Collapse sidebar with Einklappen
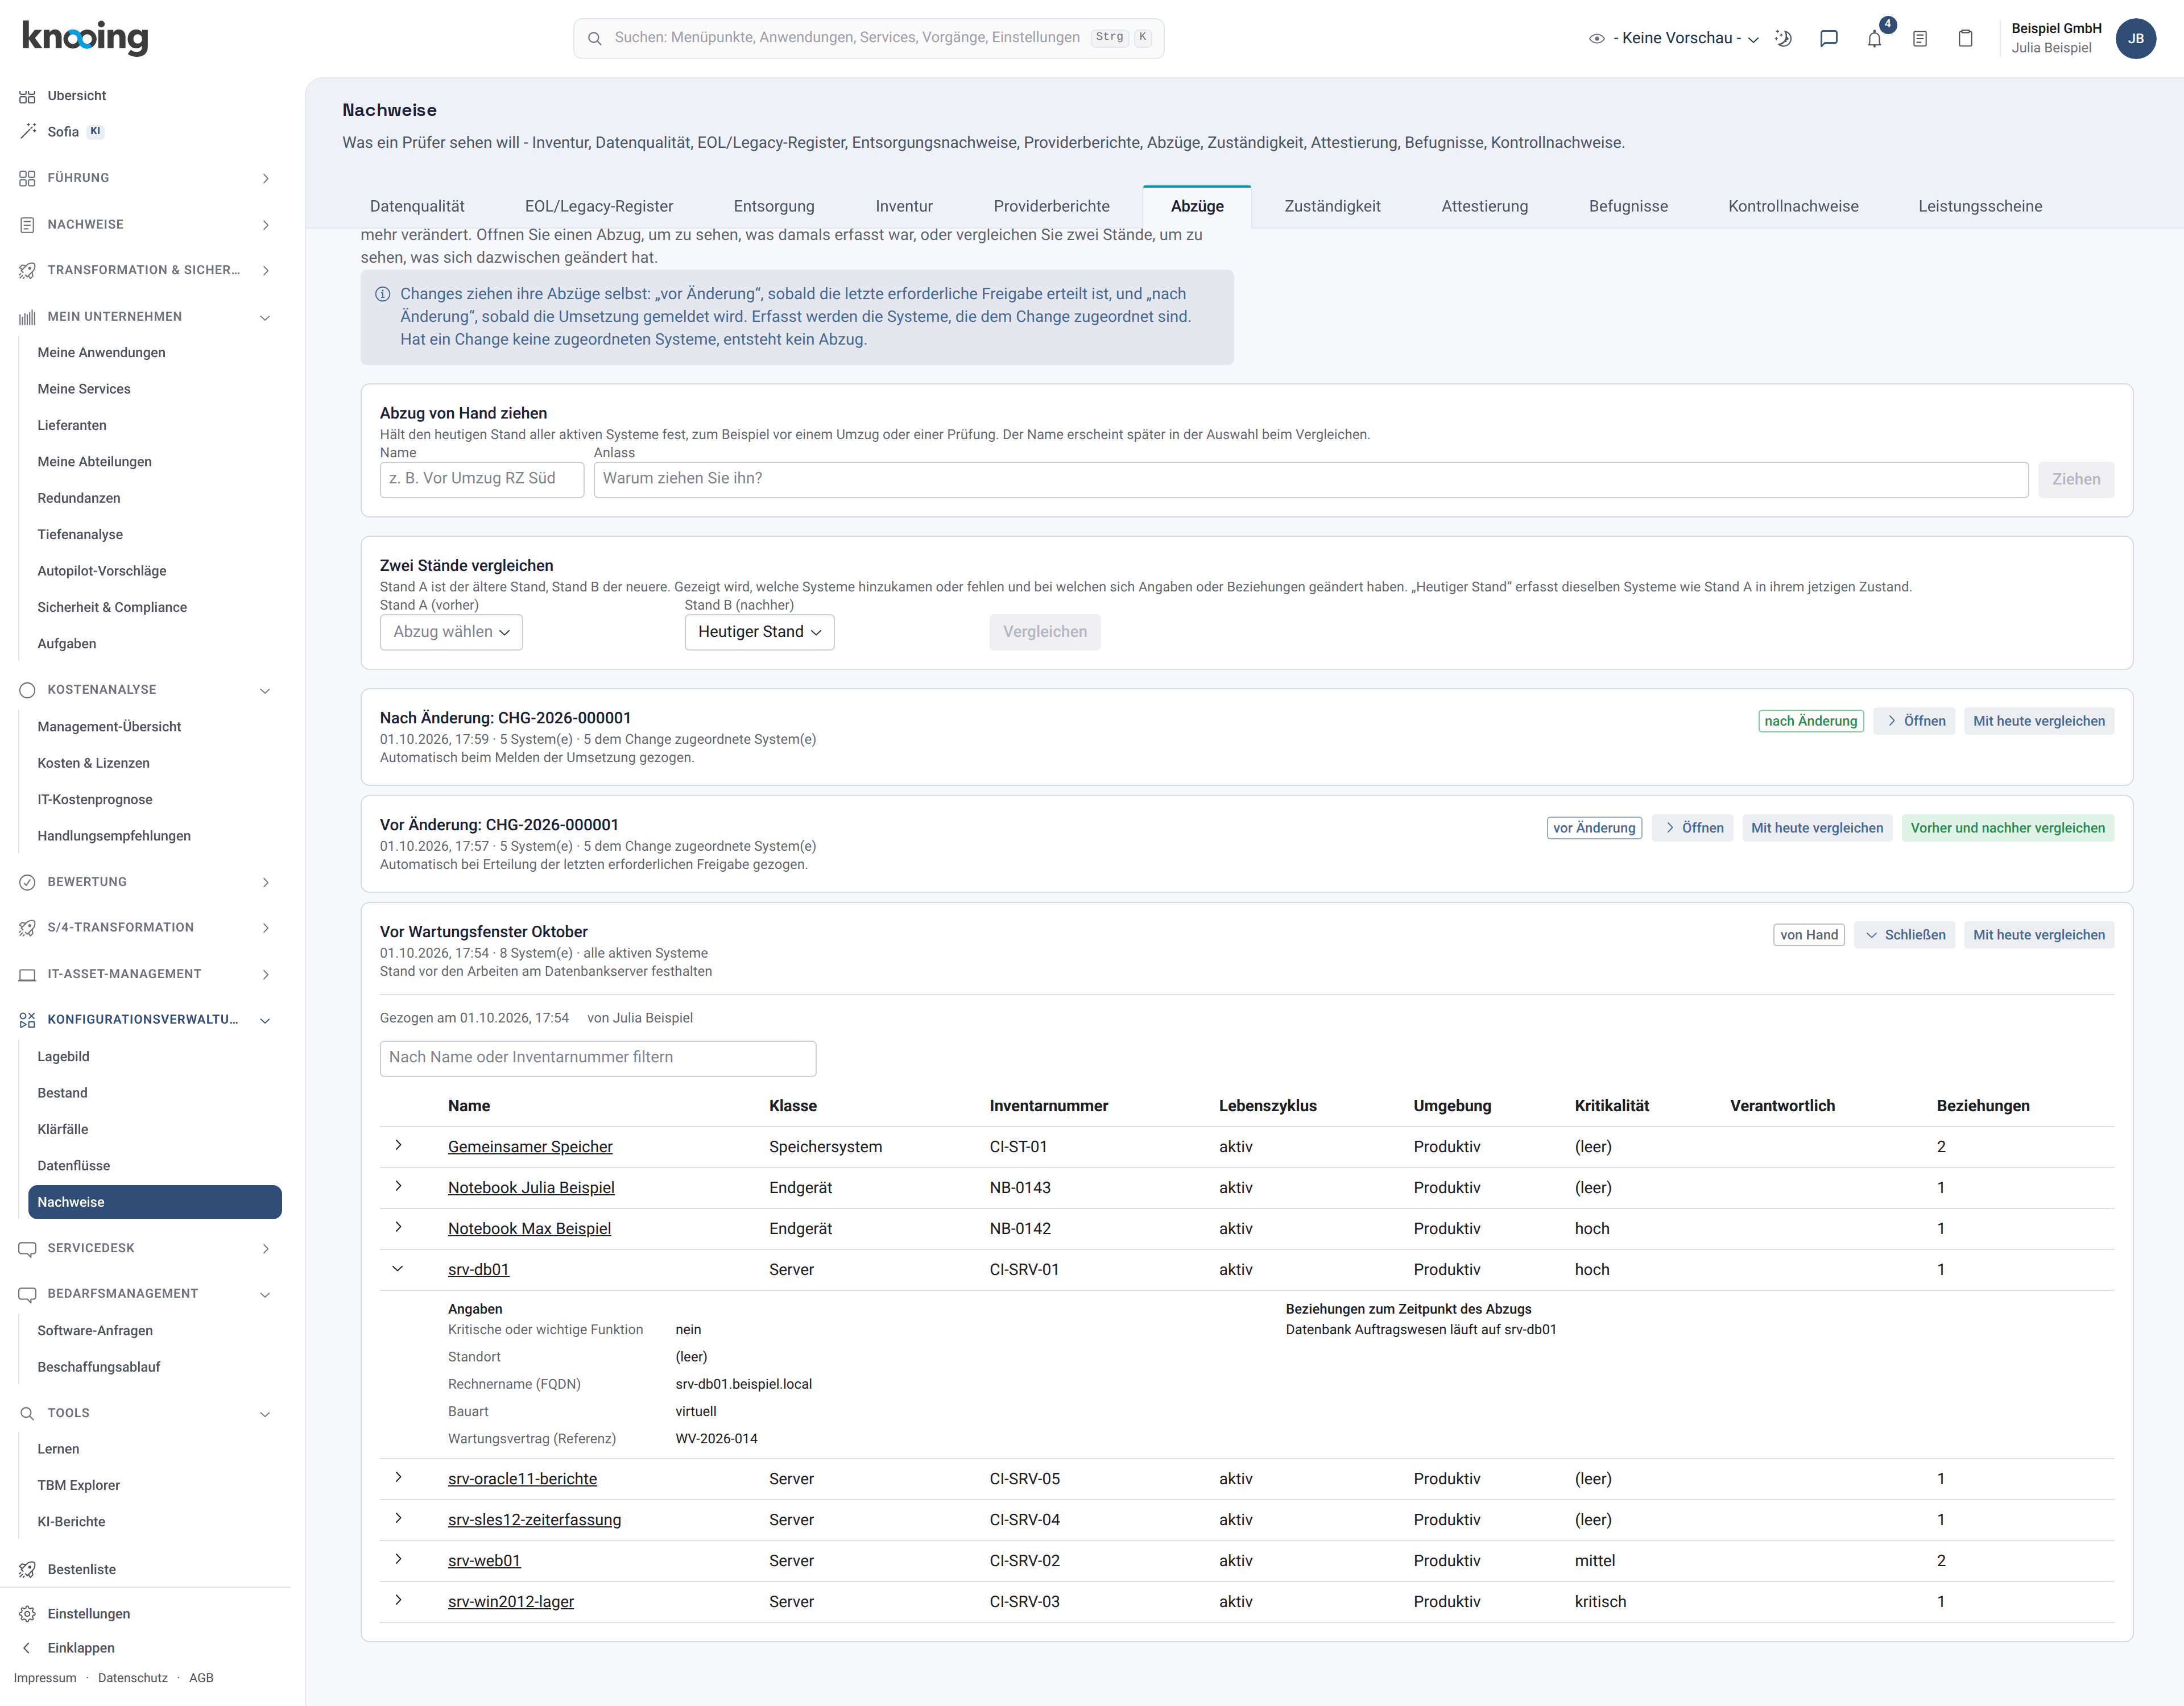The width and height of the screenshot is (2184, 1706). click(80, 1647)
